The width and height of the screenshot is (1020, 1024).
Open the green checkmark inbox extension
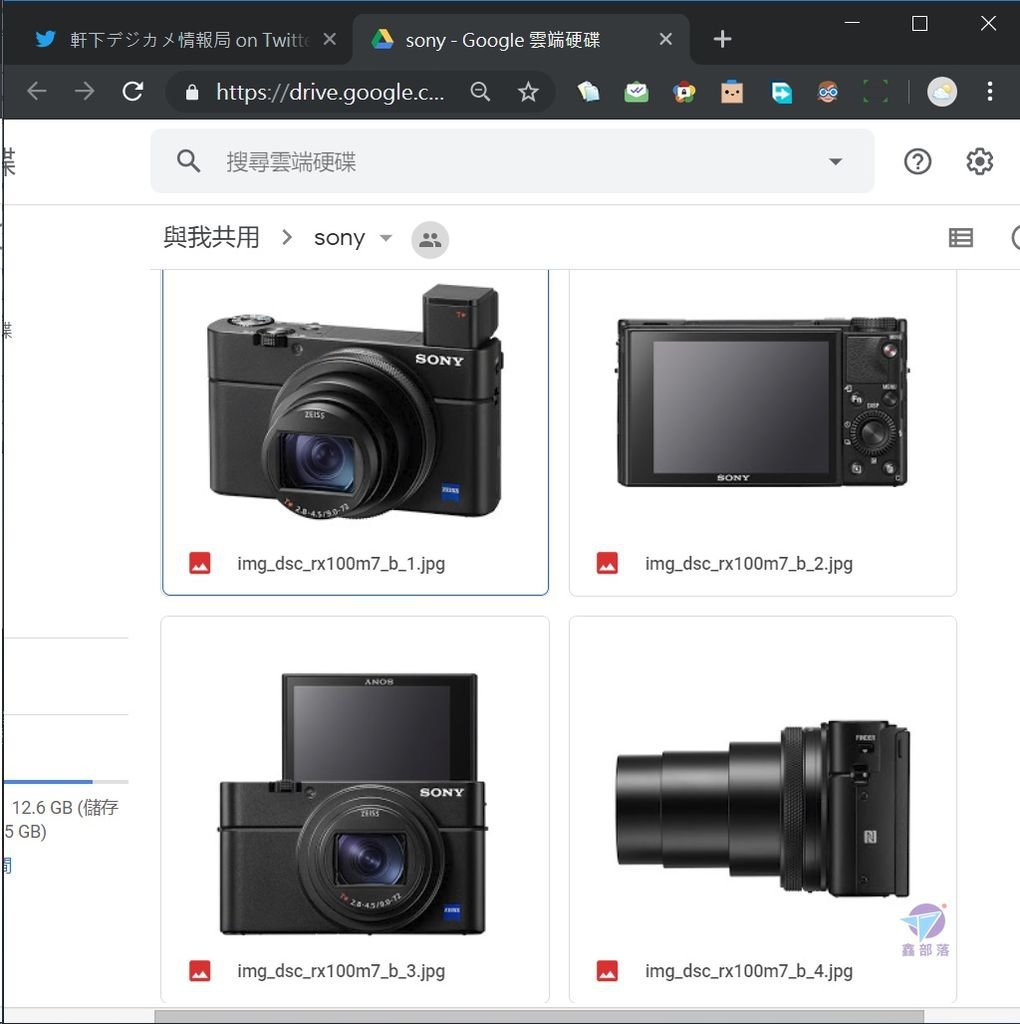[x=636, y=92]
